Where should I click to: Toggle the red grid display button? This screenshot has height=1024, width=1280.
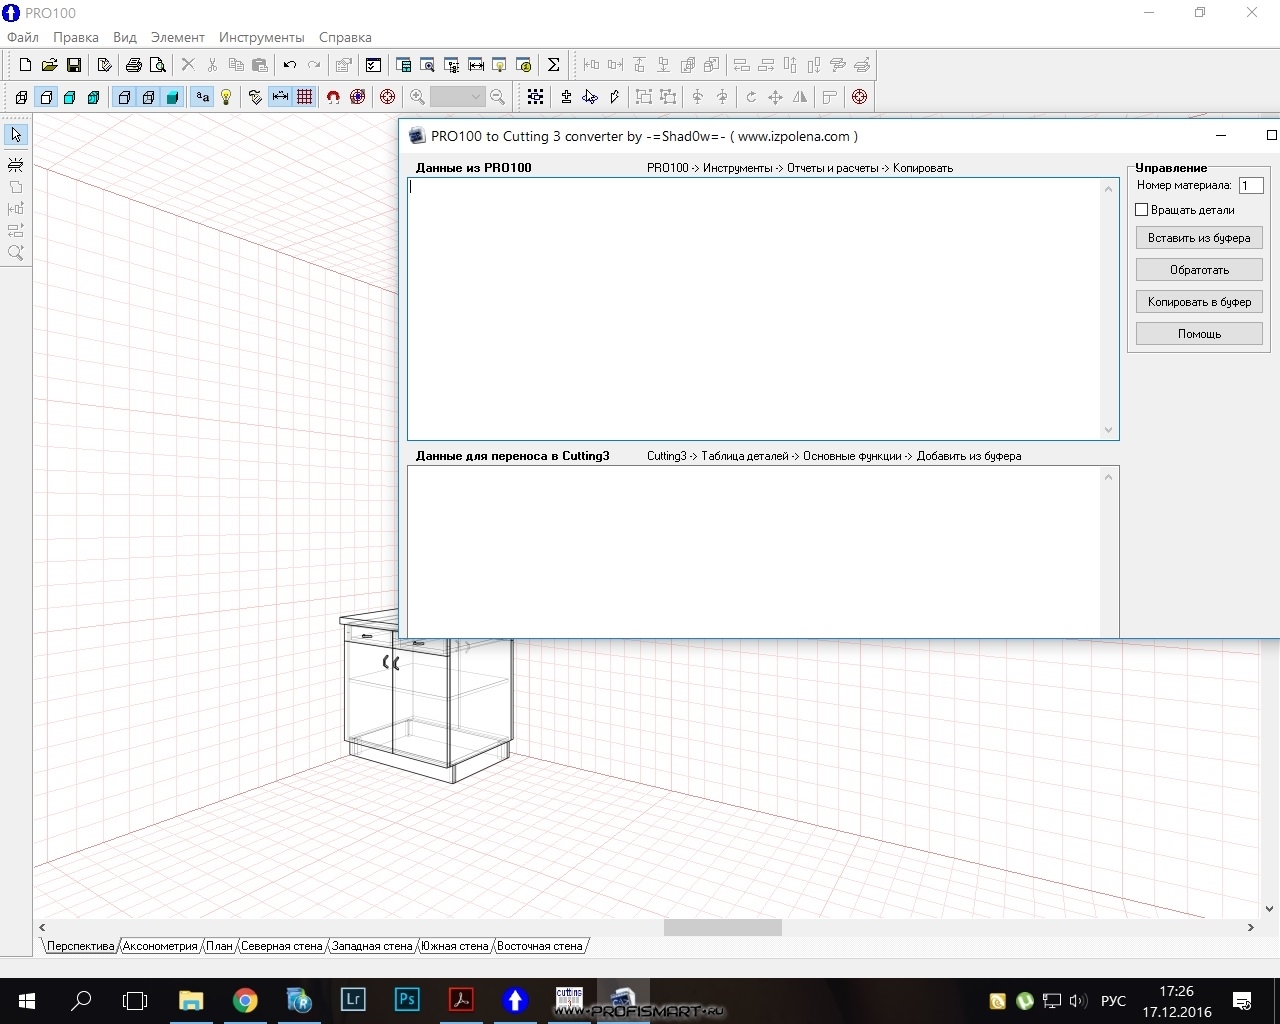click(x=304, y=97)
